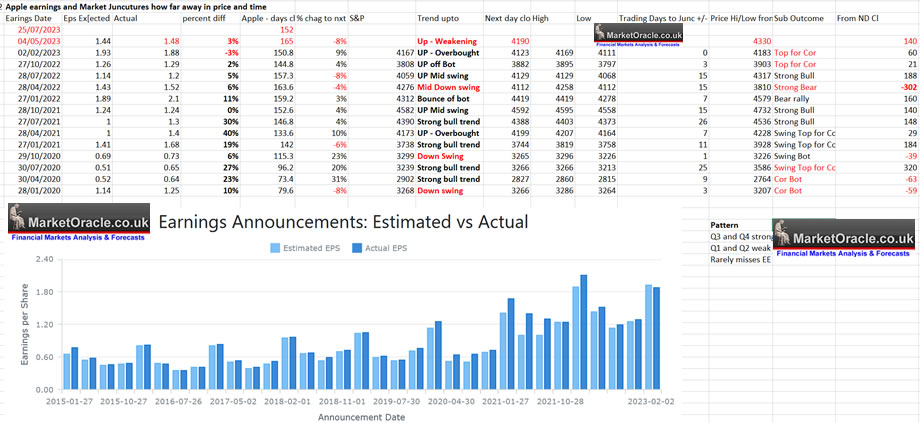Select the 'Q1 and Q2 weak' cell
920x423 pixels.
tap(741, 248)
